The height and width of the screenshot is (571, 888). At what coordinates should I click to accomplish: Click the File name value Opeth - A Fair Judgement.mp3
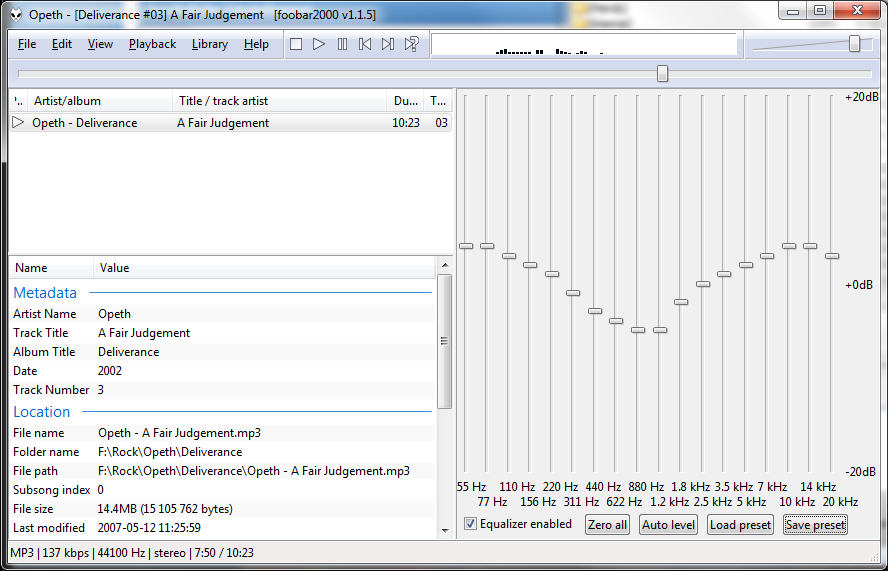coord(180,433)
